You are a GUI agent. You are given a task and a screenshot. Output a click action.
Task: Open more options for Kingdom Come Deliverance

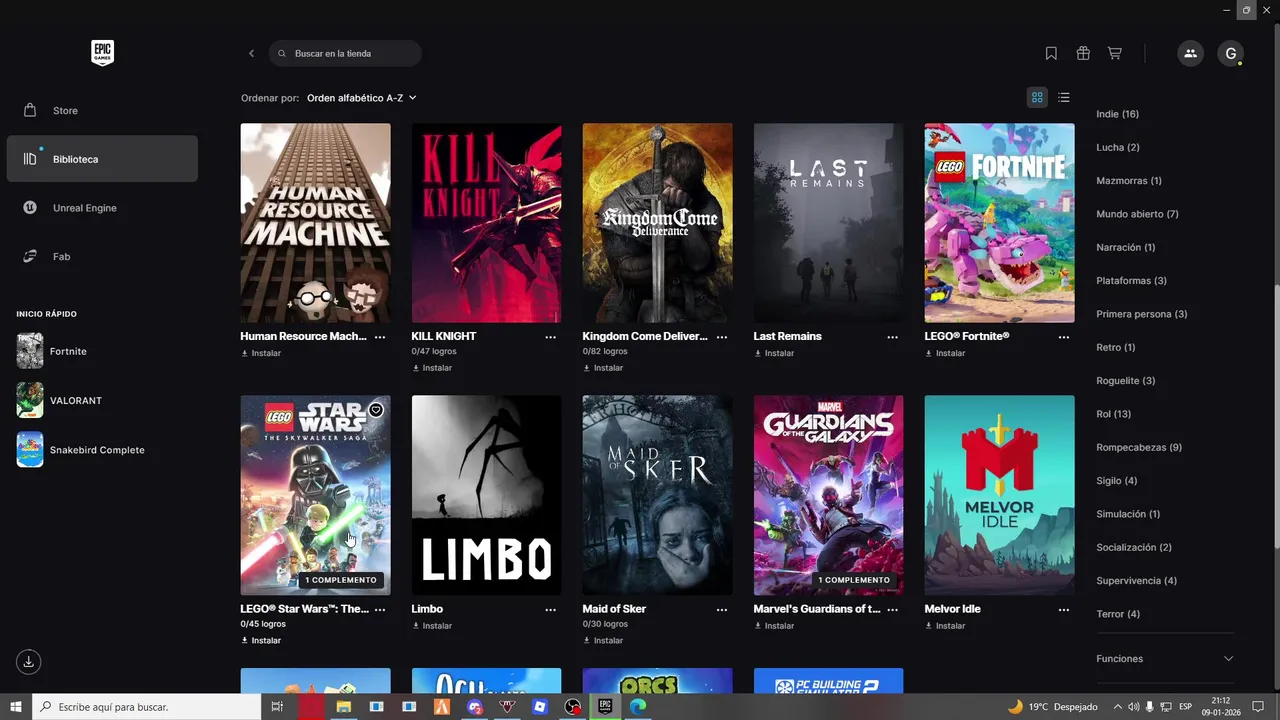pyautogui.click(x=722, y=337)
